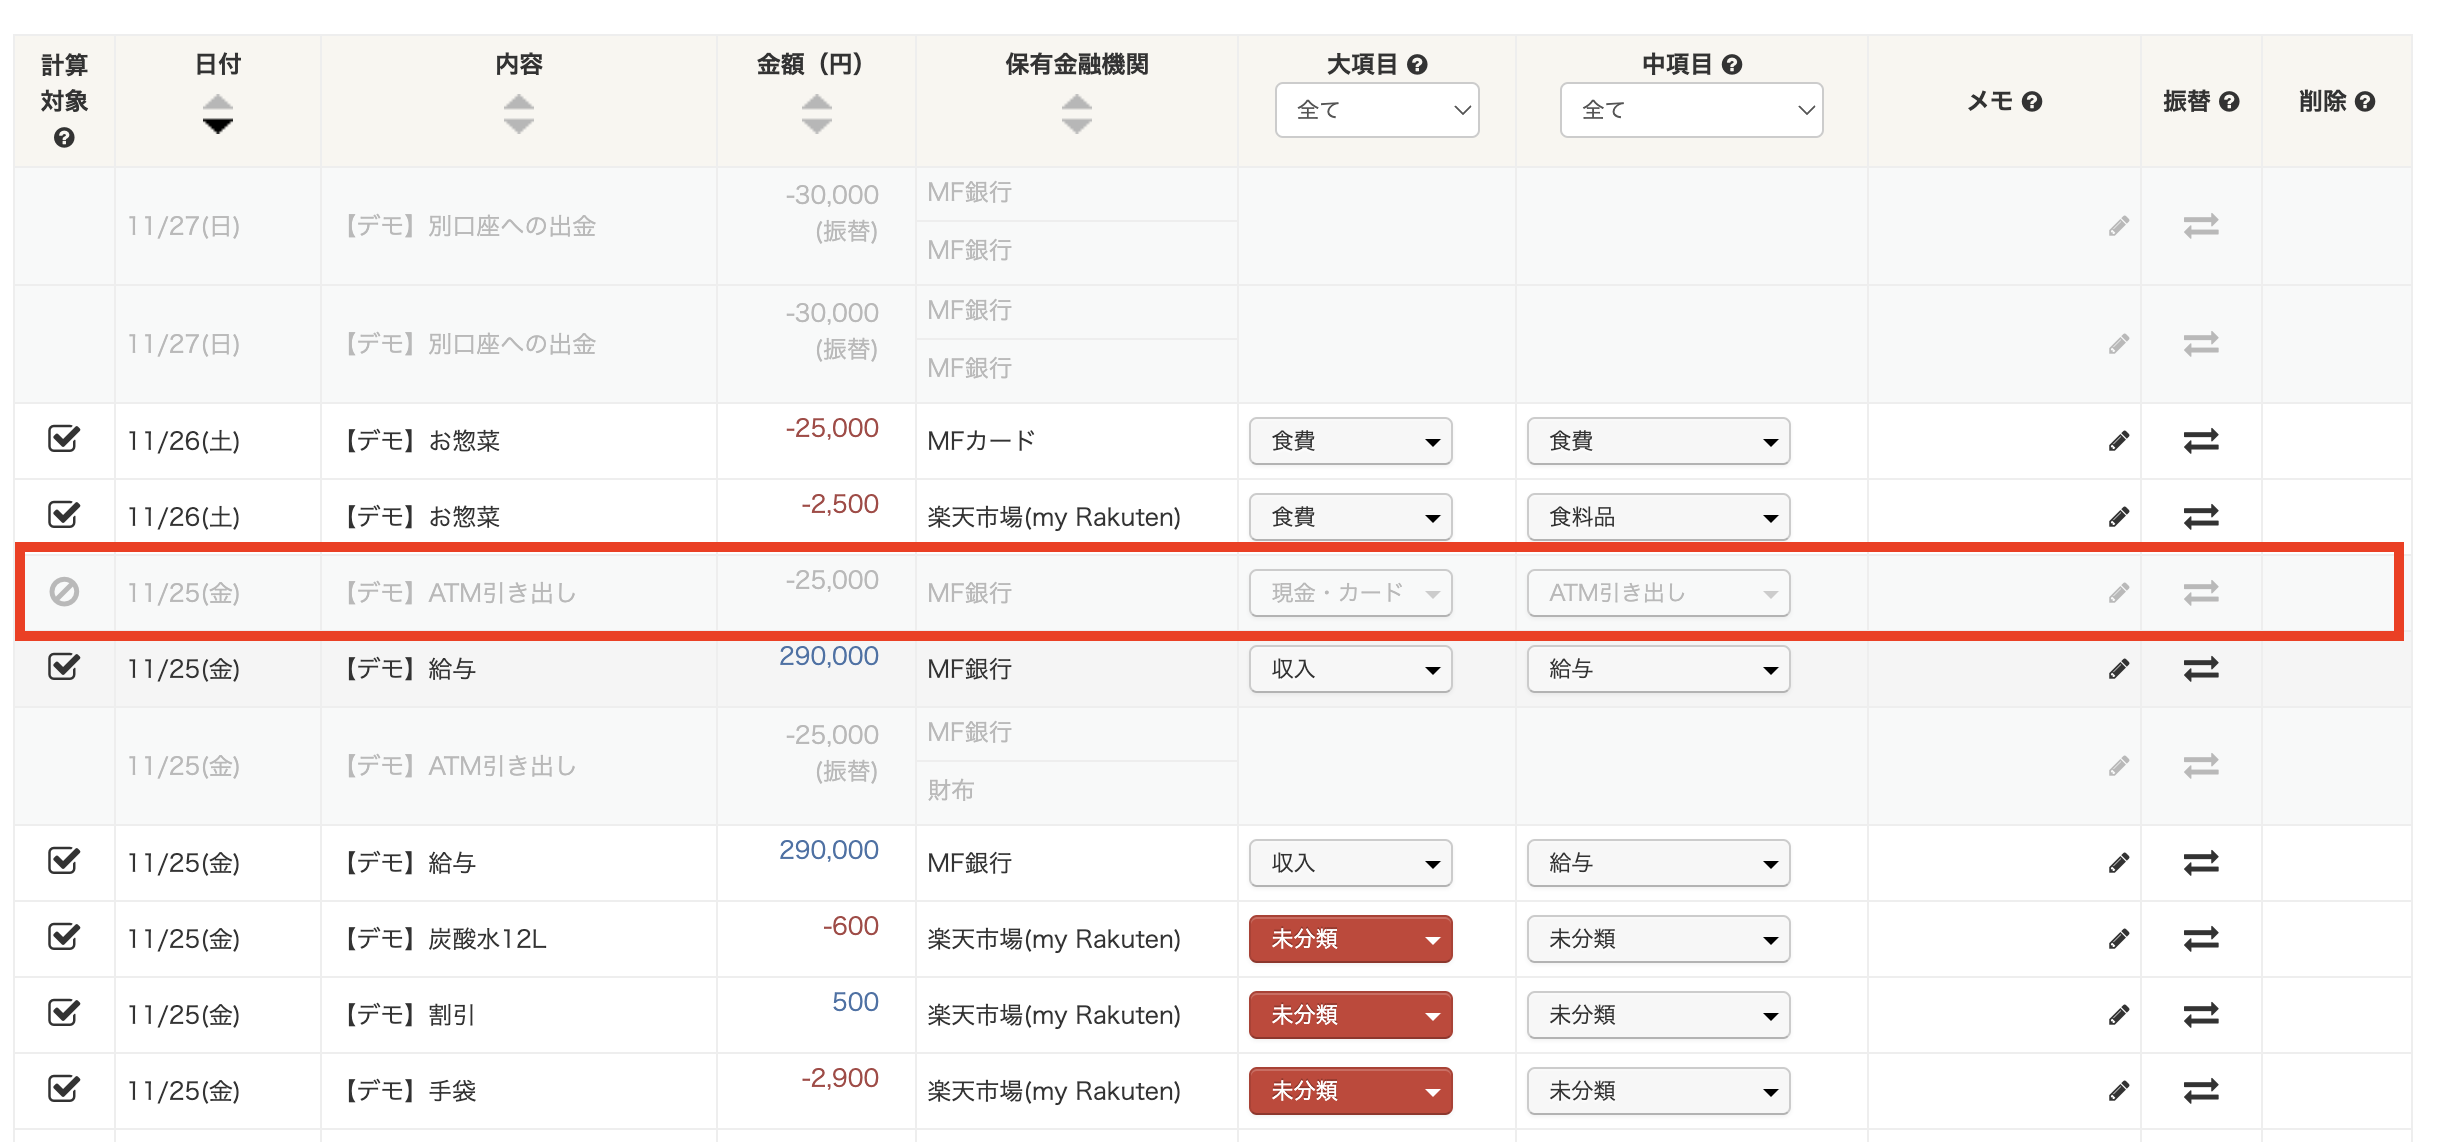The width and height of the screenshot is (2444, 1142).
Task: Open 食料品 dropdown in お惣菜 楽天市場 row
Action: [x=1658, y=517]
